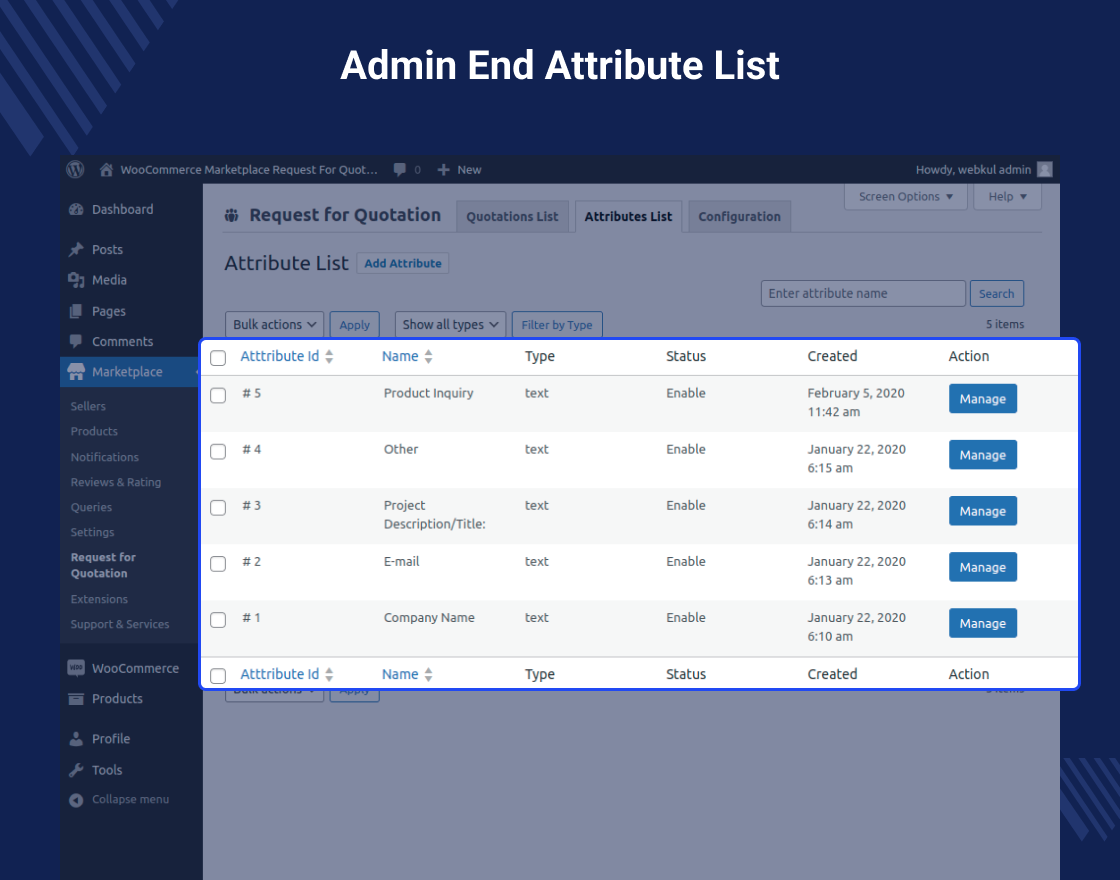
Task: Click the top Apply button
Action: click(x=354, y=324)
